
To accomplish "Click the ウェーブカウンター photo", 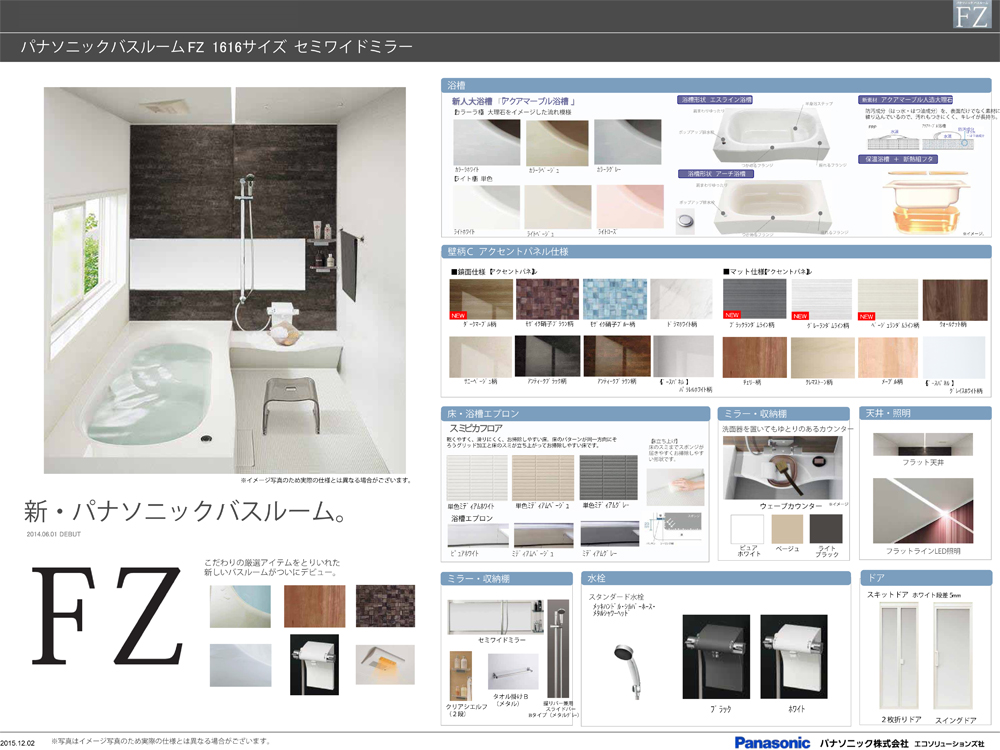I will click(x=783, y=468).
